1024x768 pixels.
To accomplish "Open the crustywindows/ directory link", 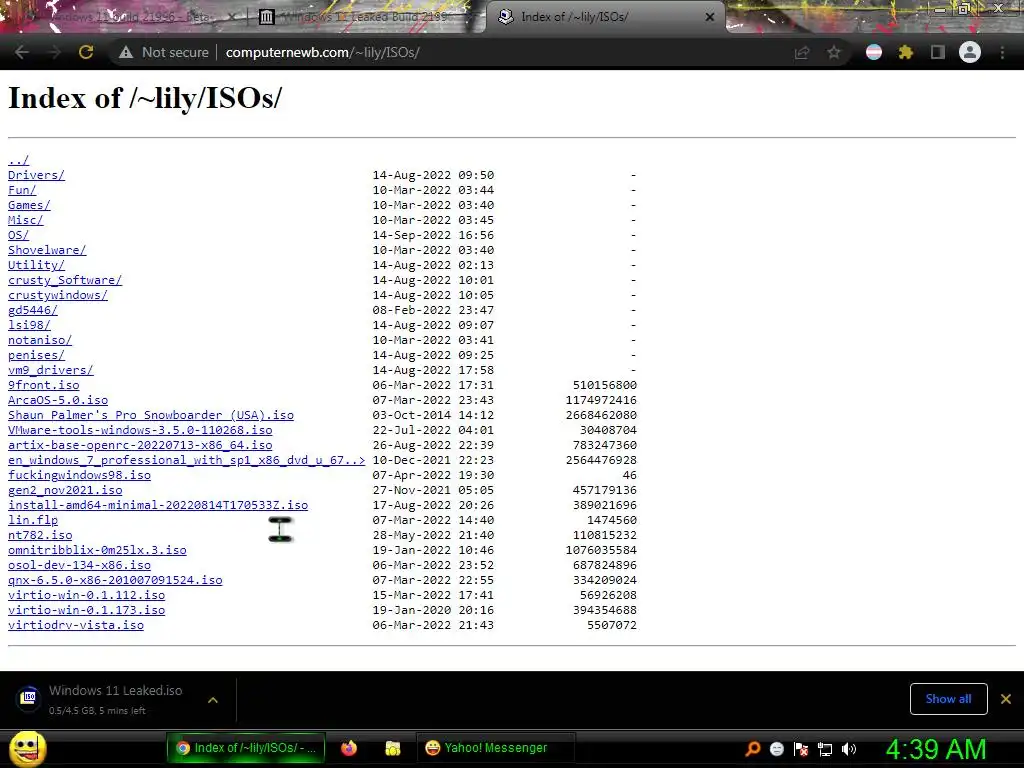I will (58, 295).
